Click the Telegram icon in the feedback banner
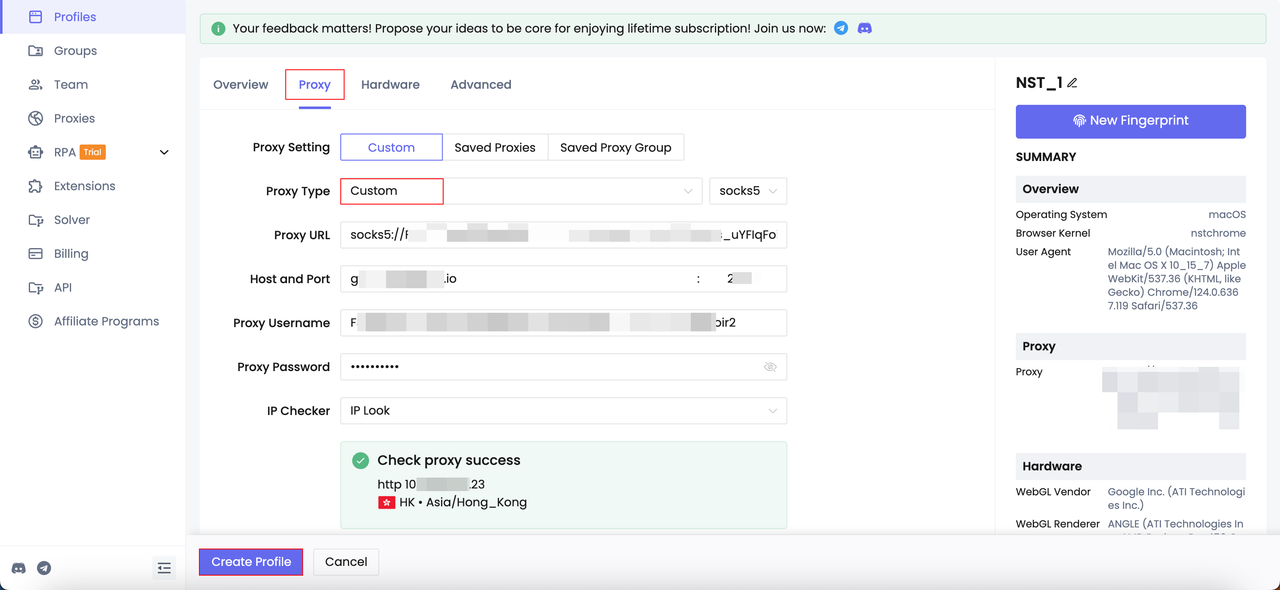The height and width of the screenshot is (590, 1280). (x=841, y=28)
